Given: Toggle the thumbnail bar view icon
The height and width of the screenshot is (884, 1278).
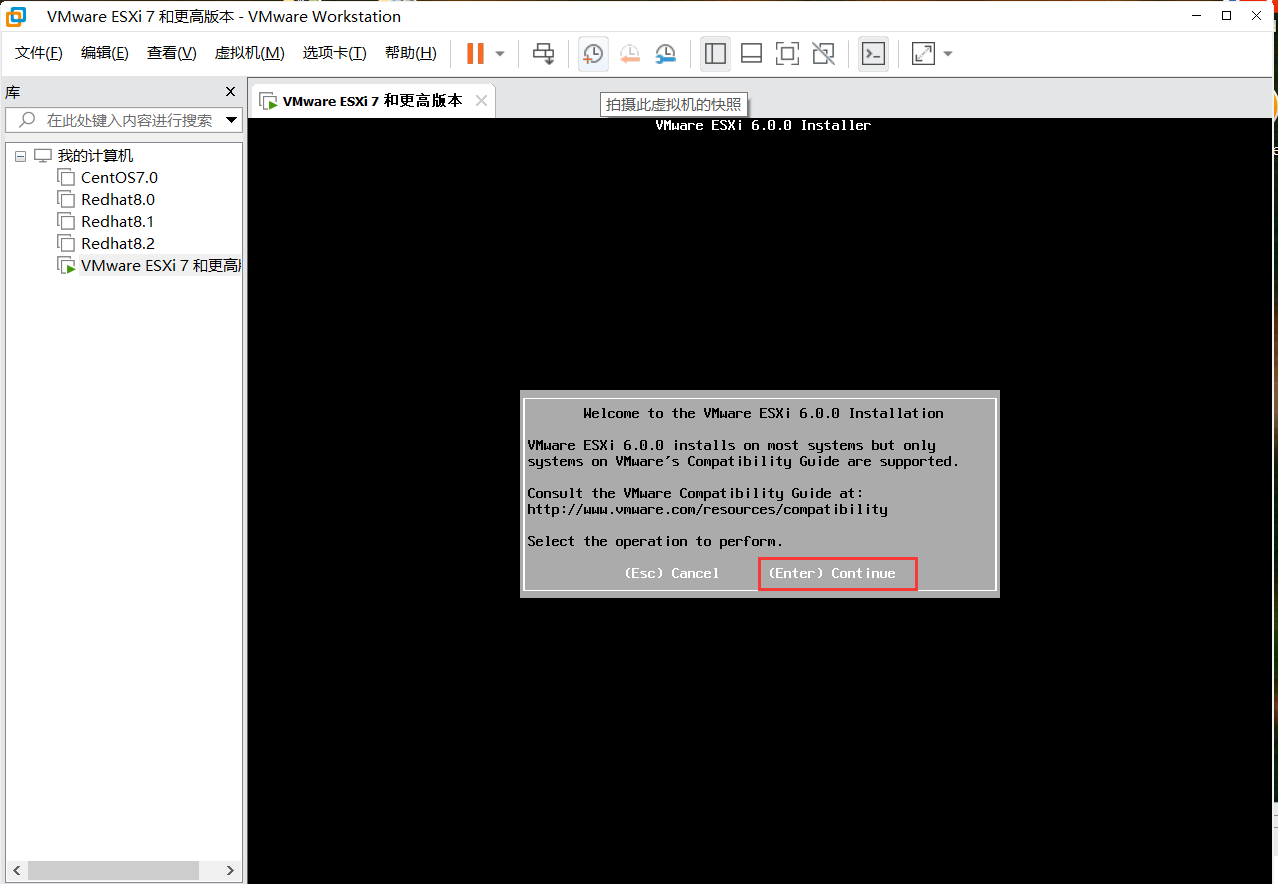Looking at the screenshot, I should [751, 54].
